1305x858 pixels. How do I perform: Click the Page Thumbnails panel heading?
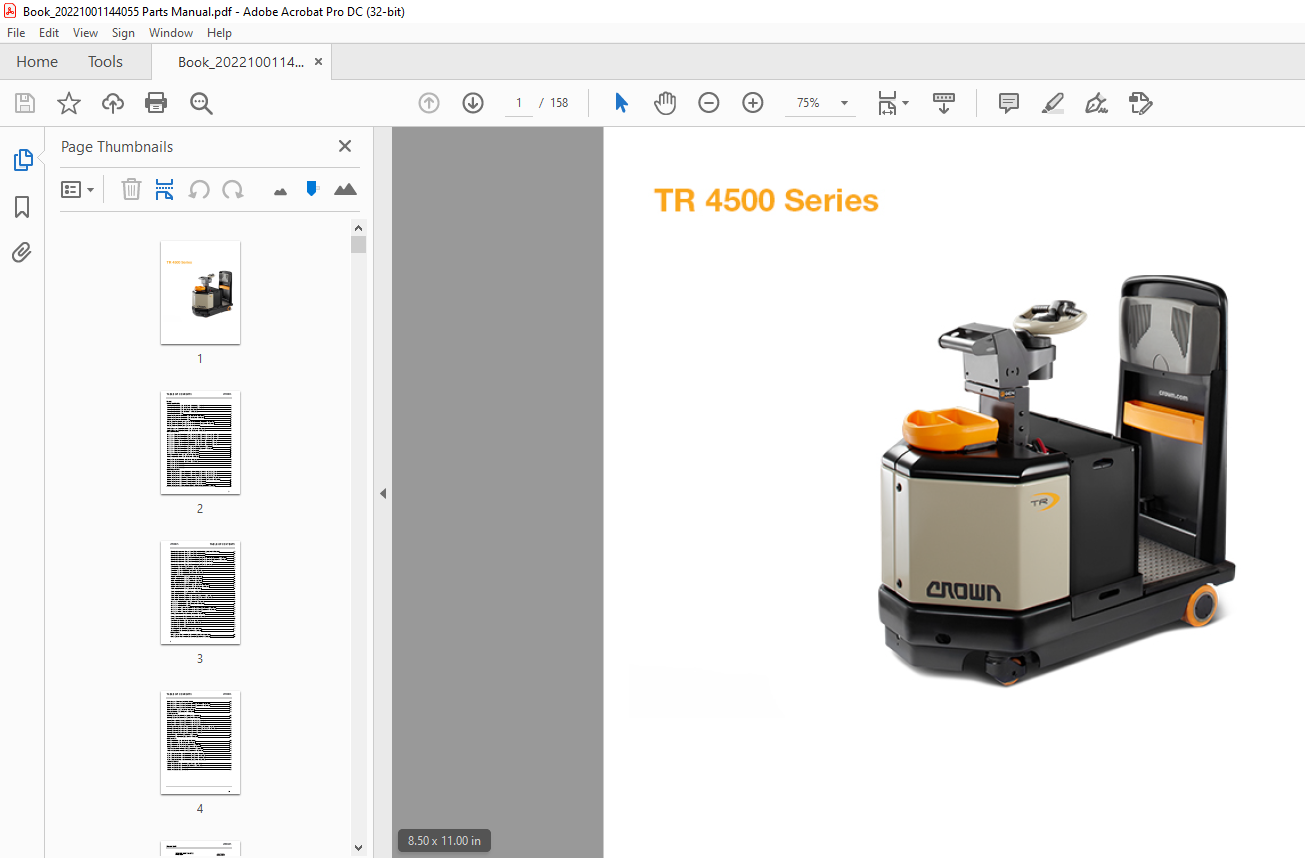(x=117, y=147)
